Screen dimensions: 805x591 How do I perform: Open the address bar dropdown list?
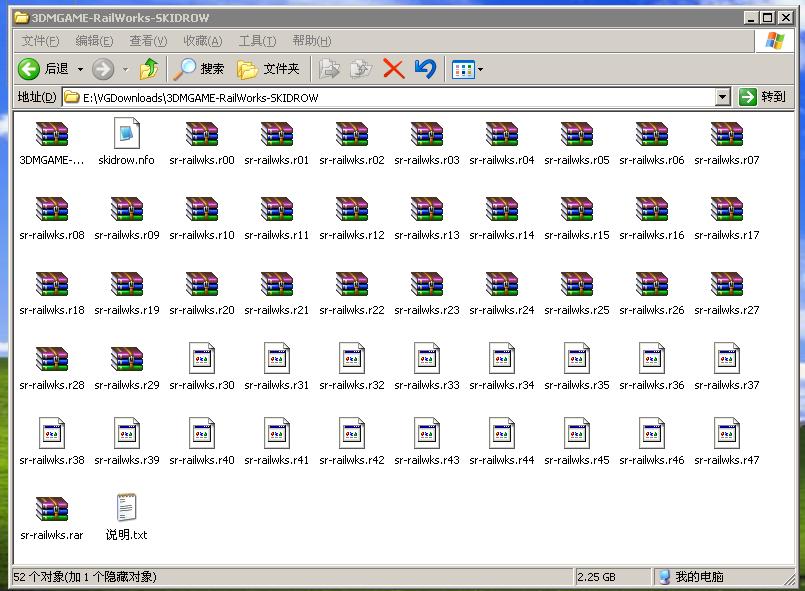point(723,97)
